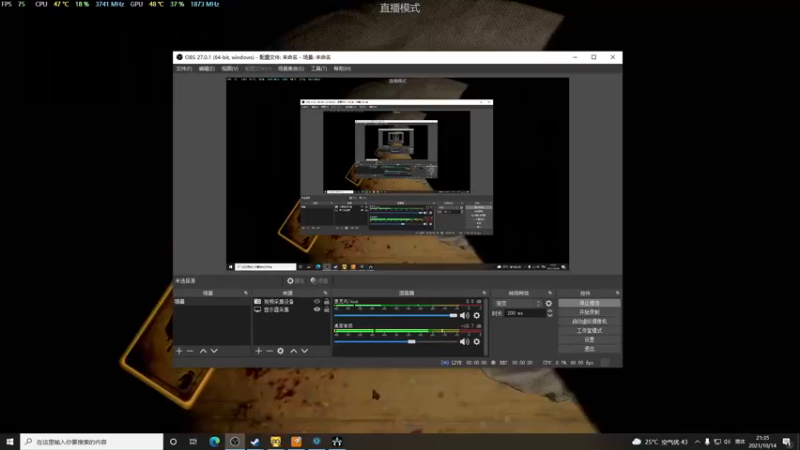
Task: Open the Windows Start menu
Action: tap(10, 441)
